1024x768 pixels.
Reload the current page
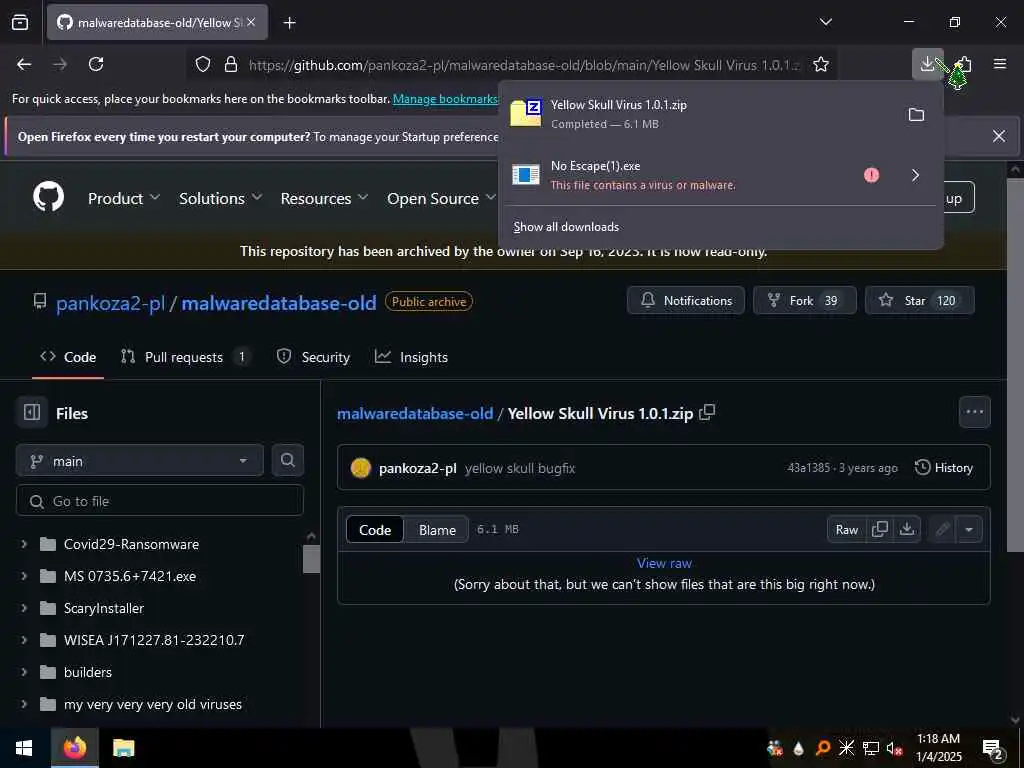(96, 64)
